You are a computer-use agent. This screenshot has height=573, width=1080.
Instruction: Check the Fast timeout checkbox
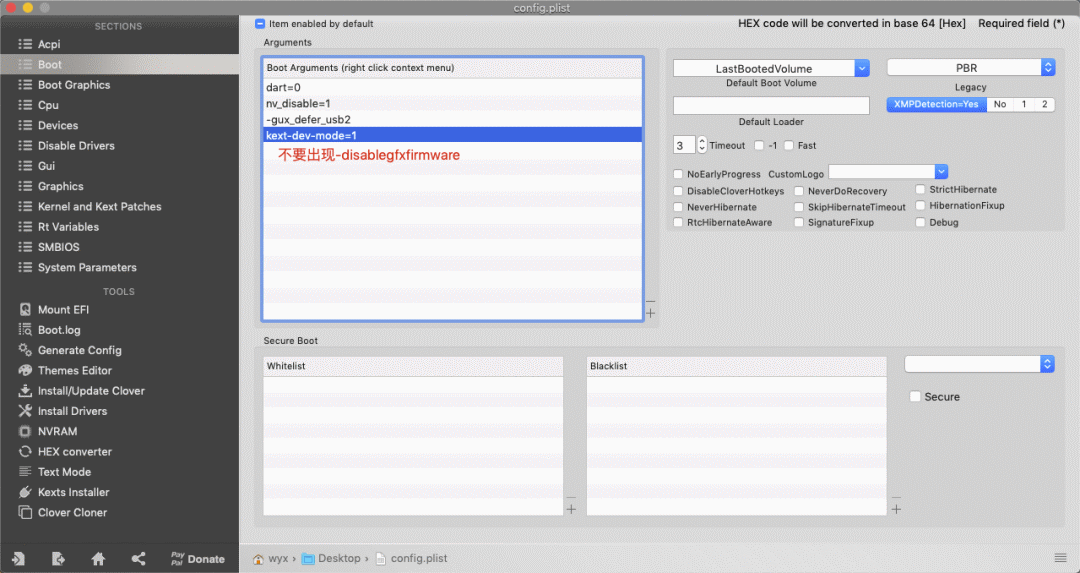789,145
